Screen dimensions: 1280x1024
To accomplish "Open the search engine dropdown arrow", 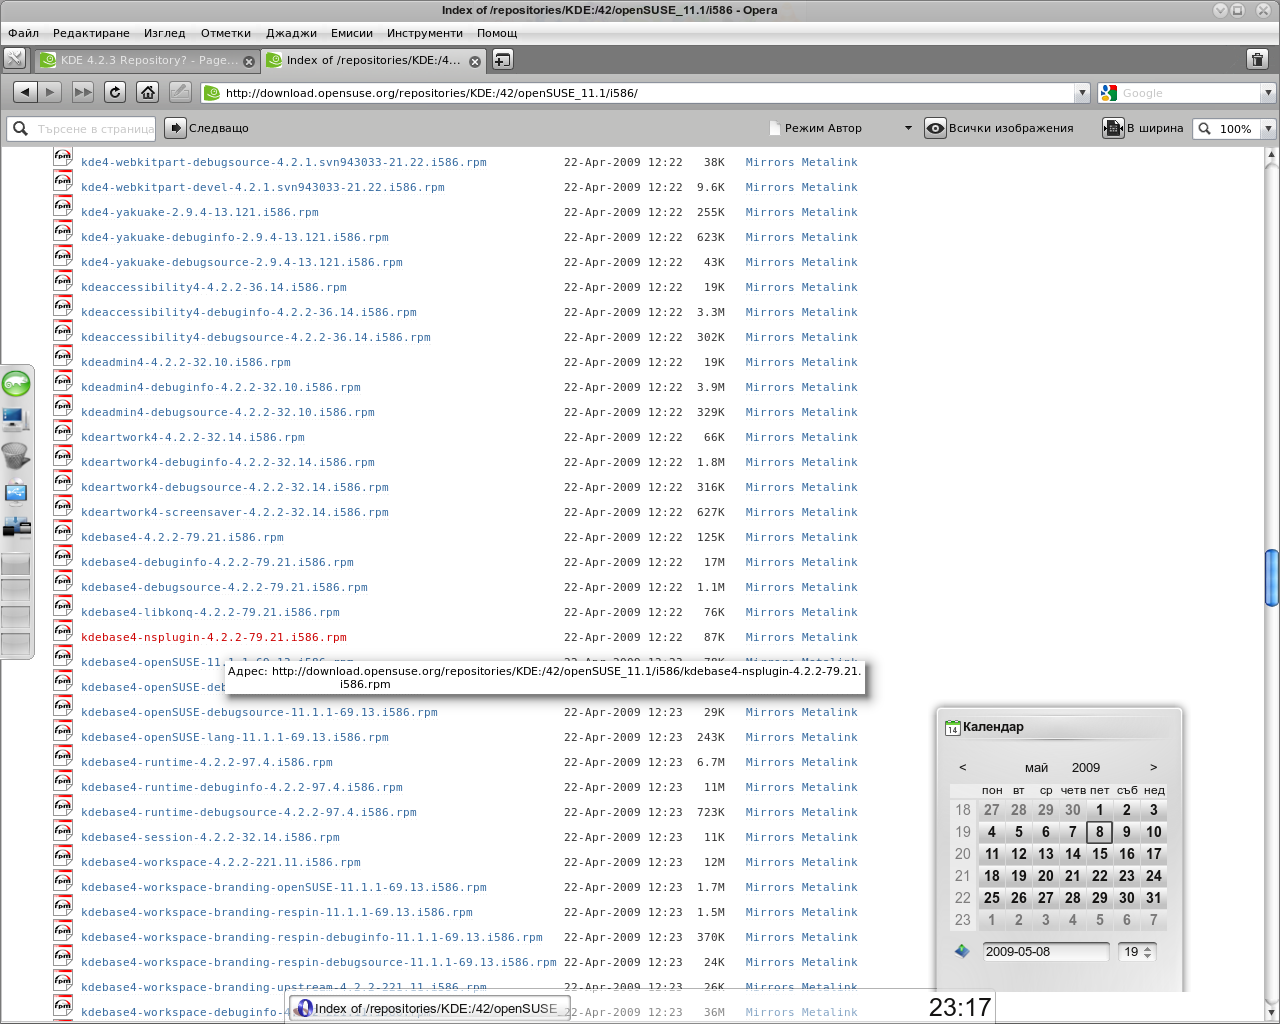I will point(1268,93).
